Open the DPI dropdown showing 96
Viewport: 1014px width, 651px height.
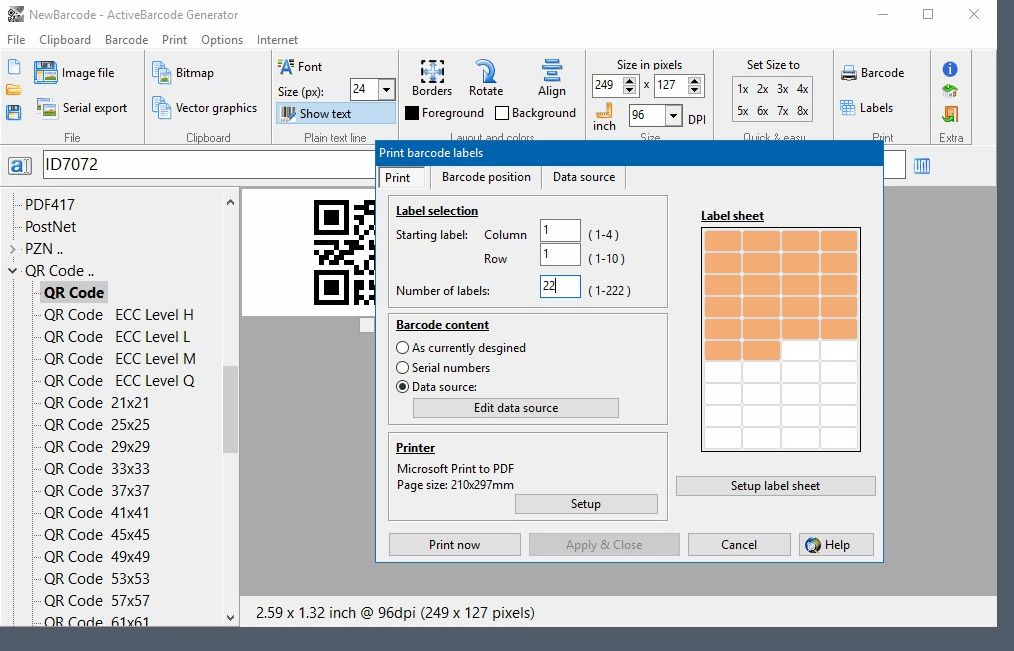[x=673, y=115]
